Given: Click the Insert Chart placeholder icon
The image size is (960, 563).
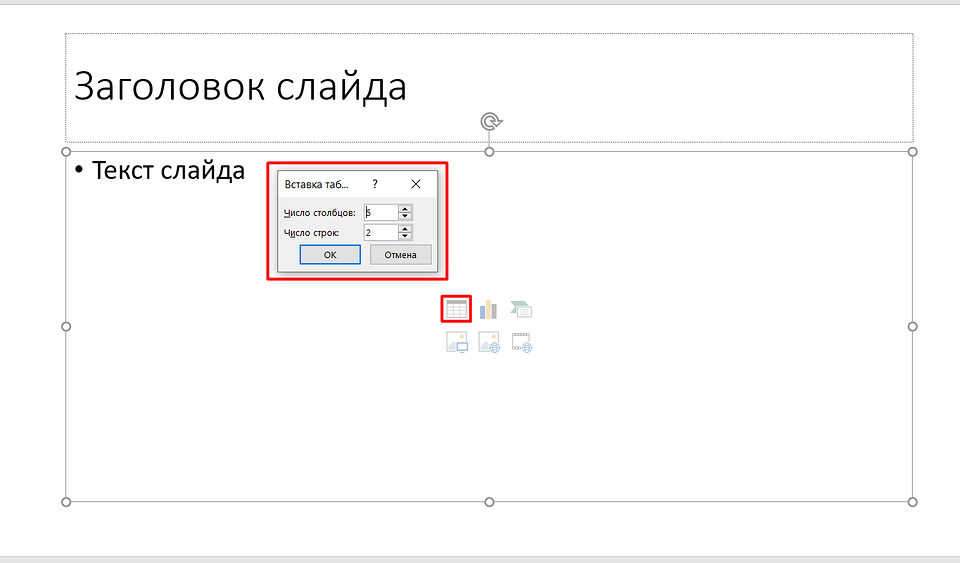Looking at the screenshot, I should 488,310.
